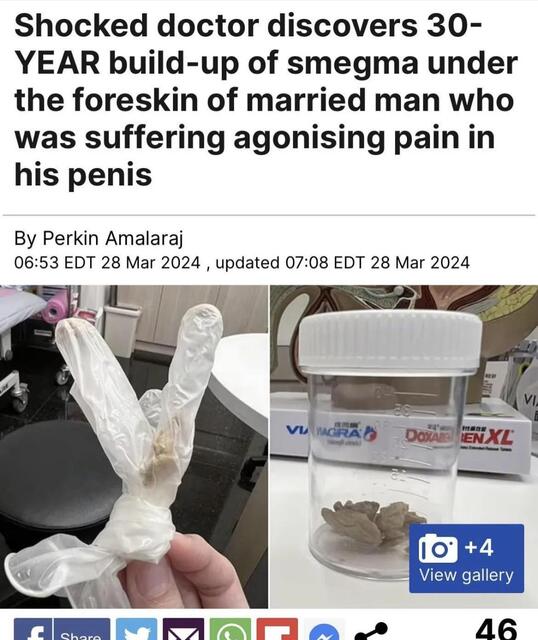Open the View gallery button

point(466,558)
